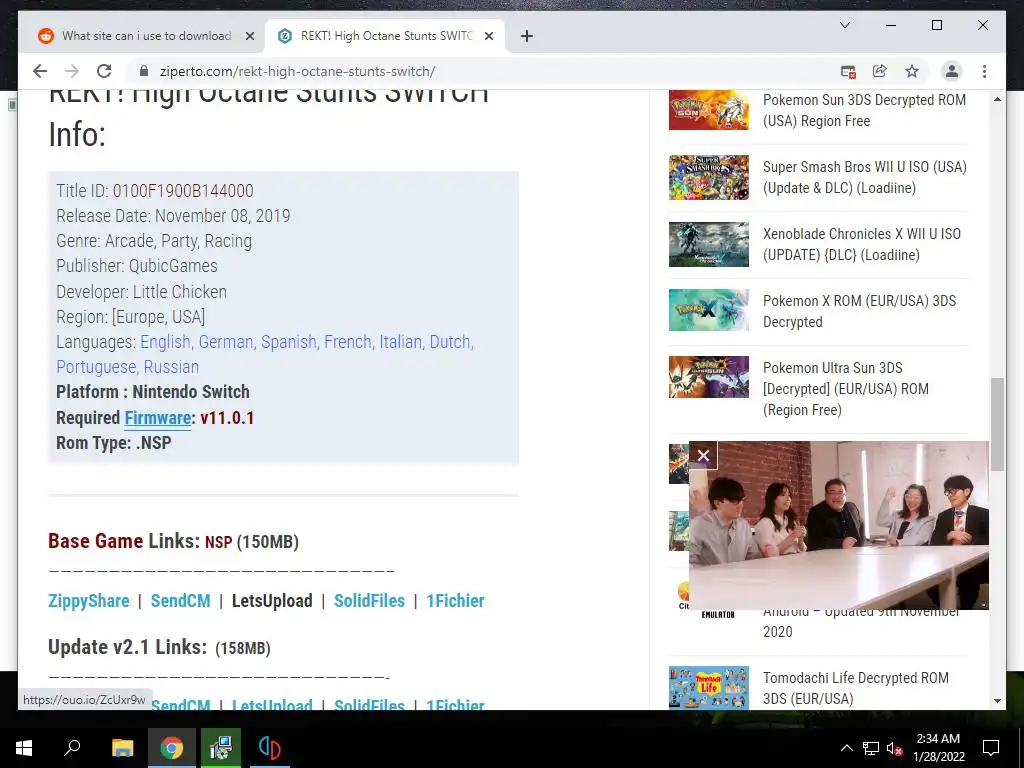The width and height of the screenshot is (1024, 768).
Task: Click the Dutch language link
Action: click(x=451, y=342)
